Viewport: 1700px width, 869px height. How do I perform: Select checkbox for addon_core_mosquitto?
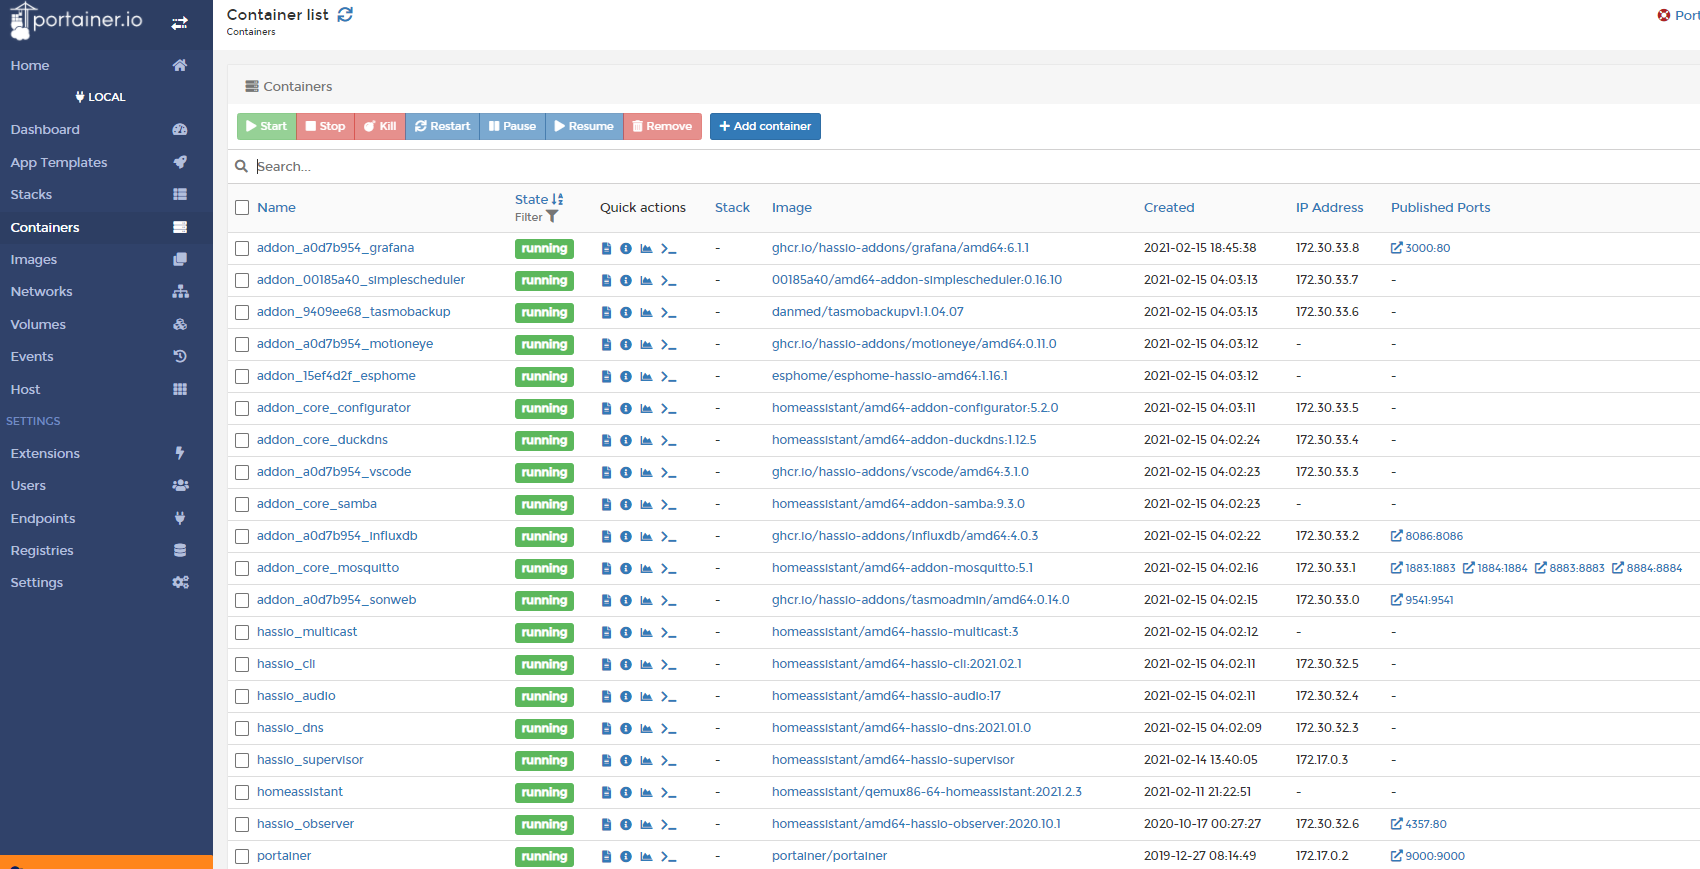pos(242,569)
